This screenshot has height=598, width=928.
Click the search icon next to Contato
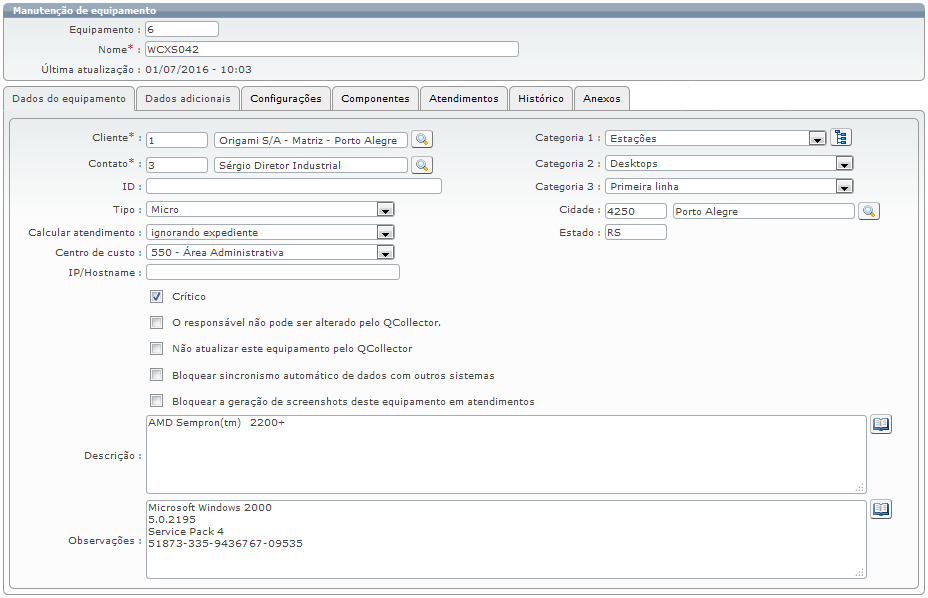pos(422,165)
